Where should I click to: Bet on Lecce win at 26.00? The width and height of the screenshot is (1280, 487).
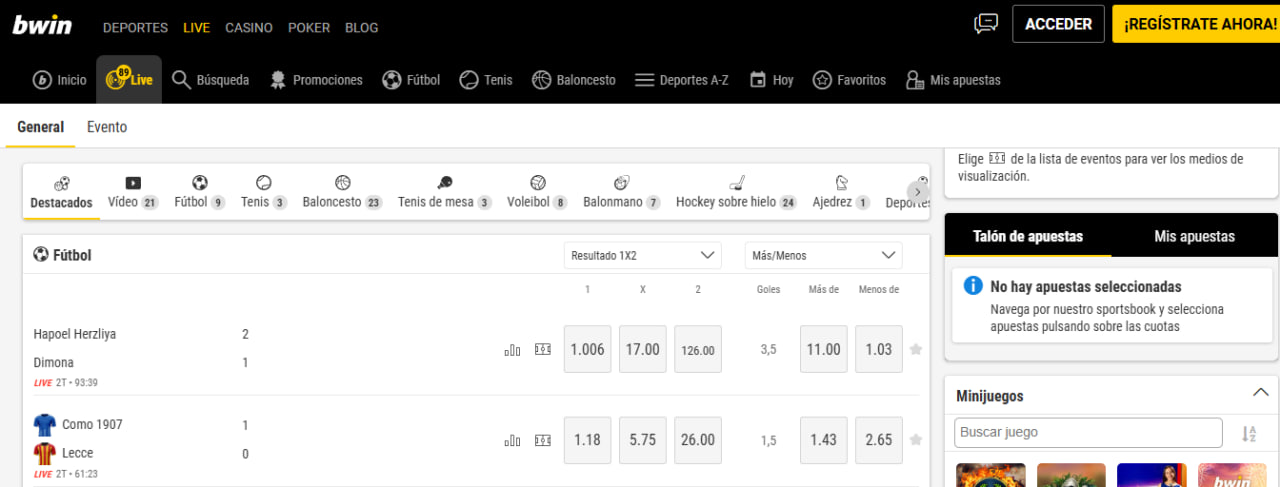pyautogui.click(x=698, y=440)
